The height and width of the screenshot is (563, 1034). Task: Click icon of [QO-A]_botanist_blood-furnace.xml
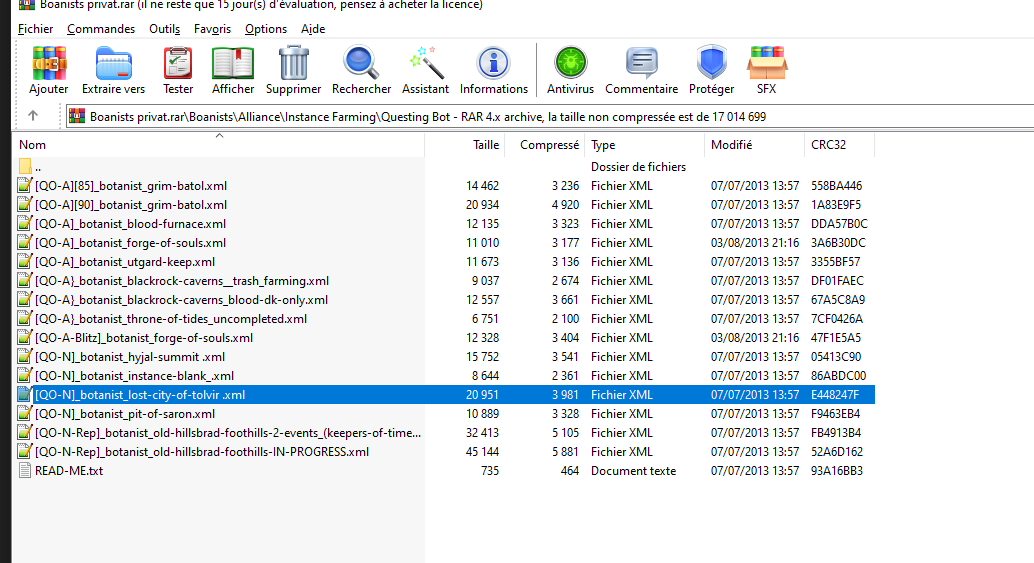[x=25, y=224]
